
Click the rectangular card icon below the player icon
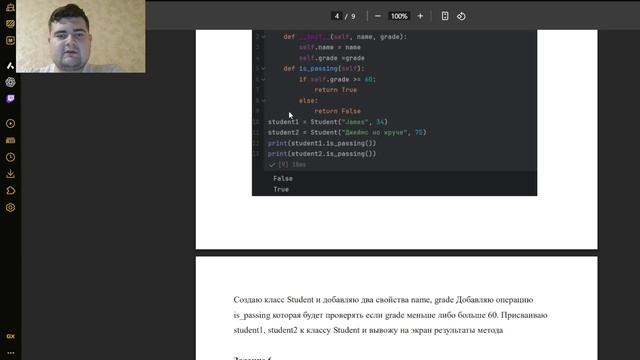(x=11, y=140)
